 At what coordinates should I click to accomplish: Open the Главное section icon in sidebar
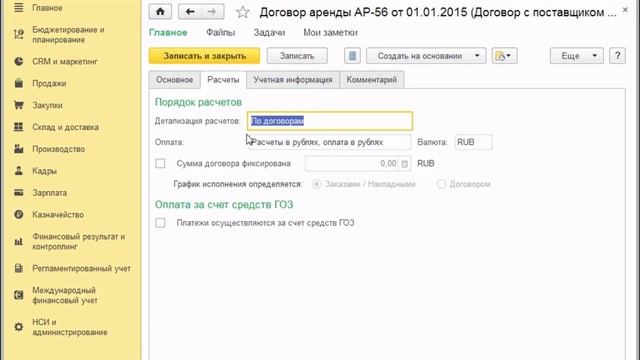tap(19, 7)
